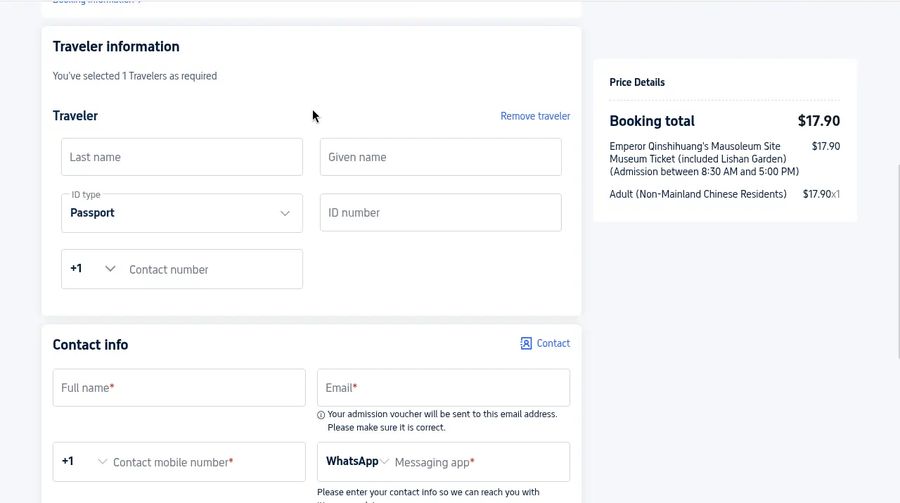Click the Price Details heading
This screenshot has width=900, height=503.
(x=637, y=82)
